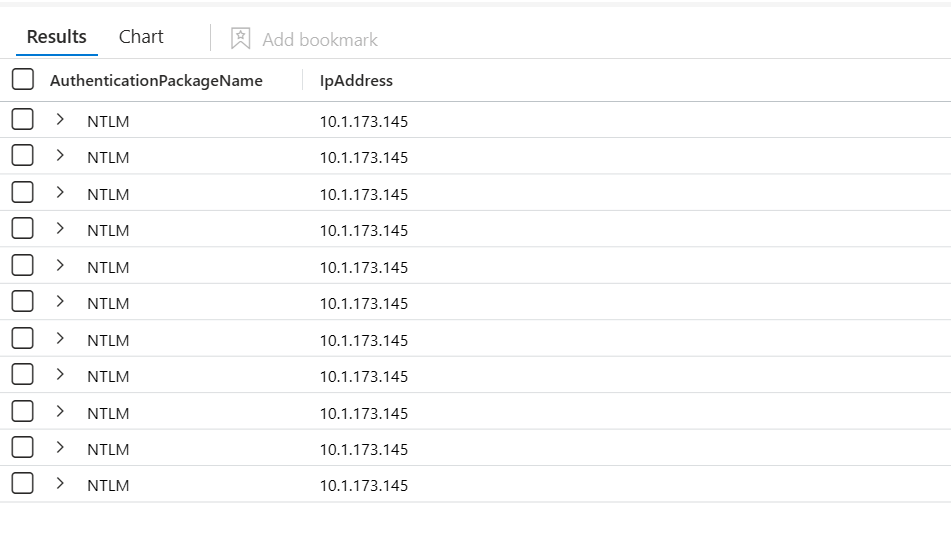Screen dimensions: 951x552
Task: Tick the third row's checkbox
Action: coord(23,193)
